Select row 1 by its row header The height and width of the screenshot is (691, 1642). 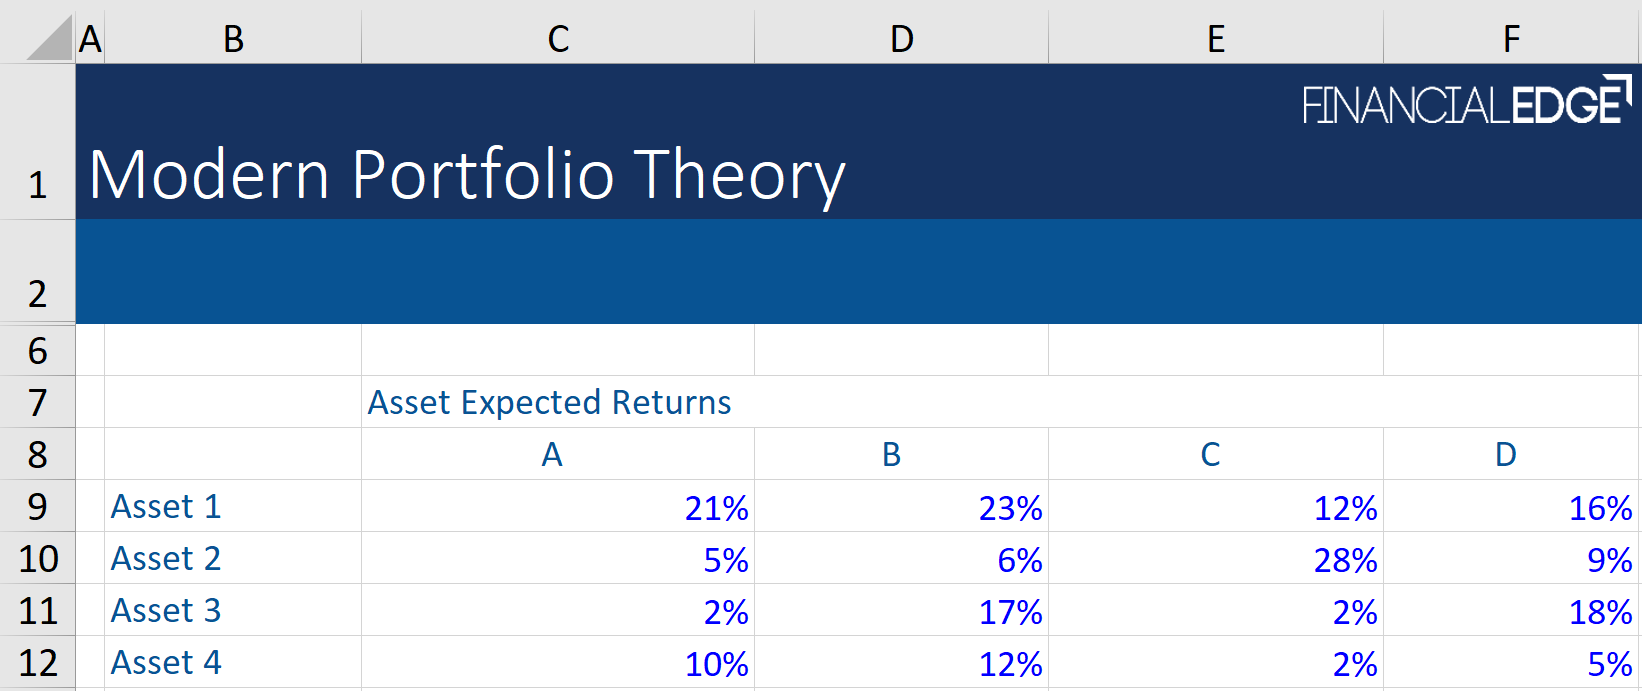(x=37, y=184)
